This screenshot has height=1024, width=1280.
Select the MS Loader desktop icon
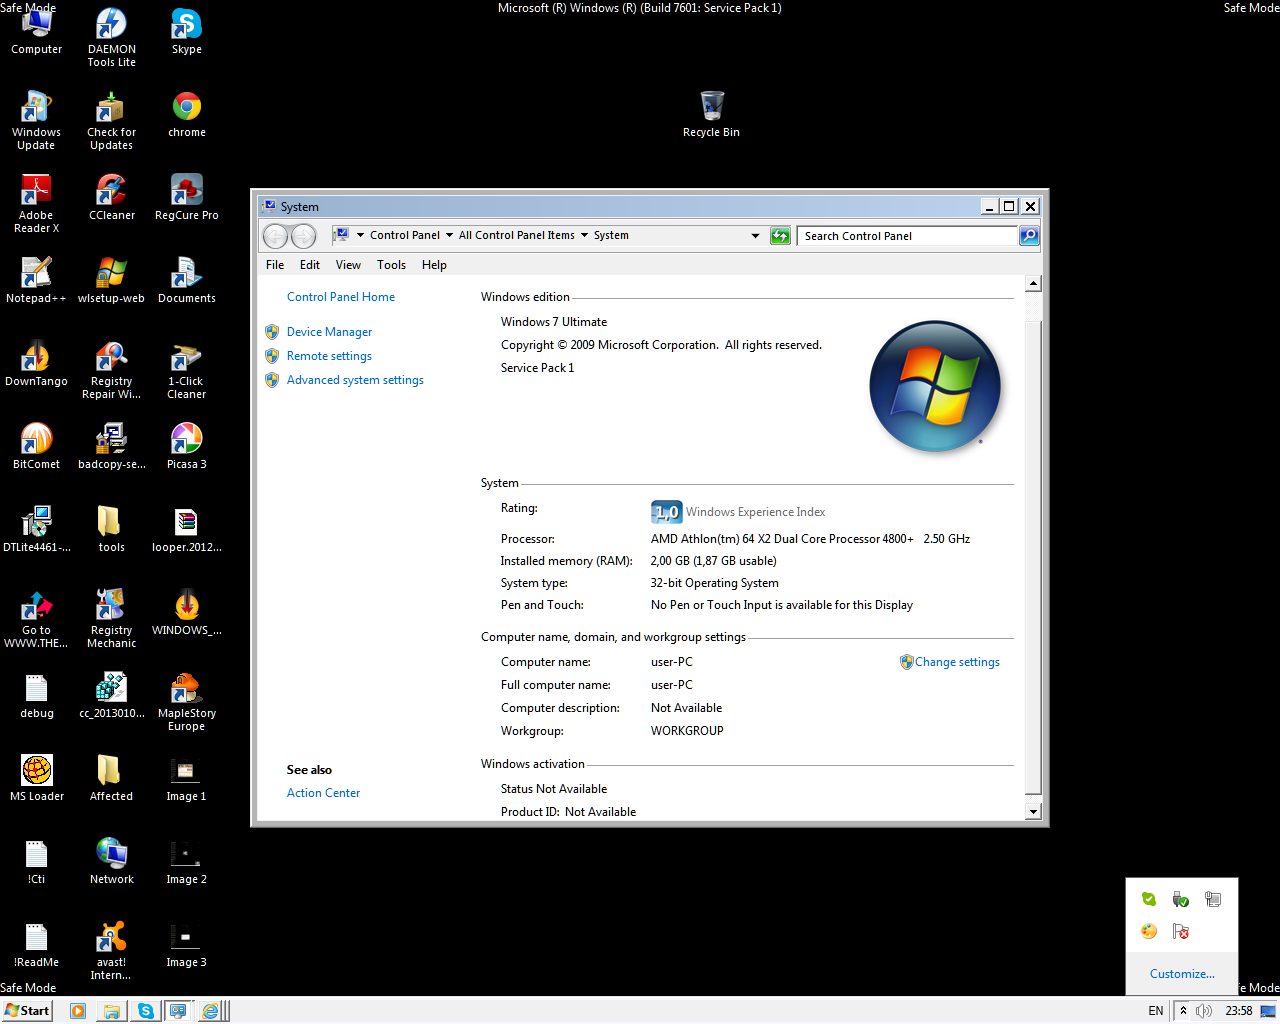pyautogui.click(x=36, y=778)
